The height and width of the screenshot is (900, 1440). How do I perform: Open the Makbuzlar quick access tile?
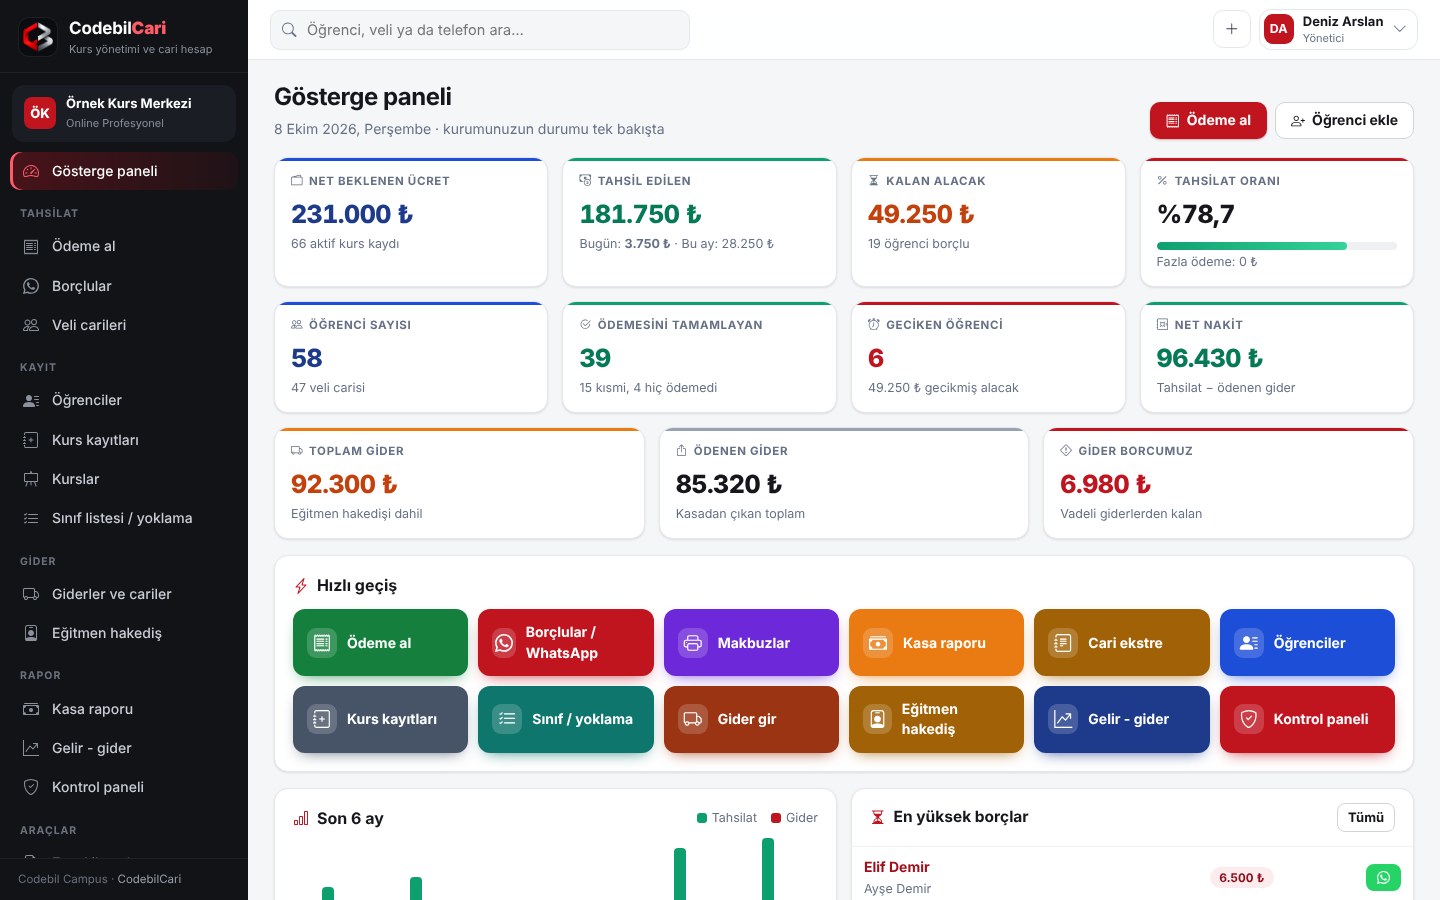click(751, 643)
